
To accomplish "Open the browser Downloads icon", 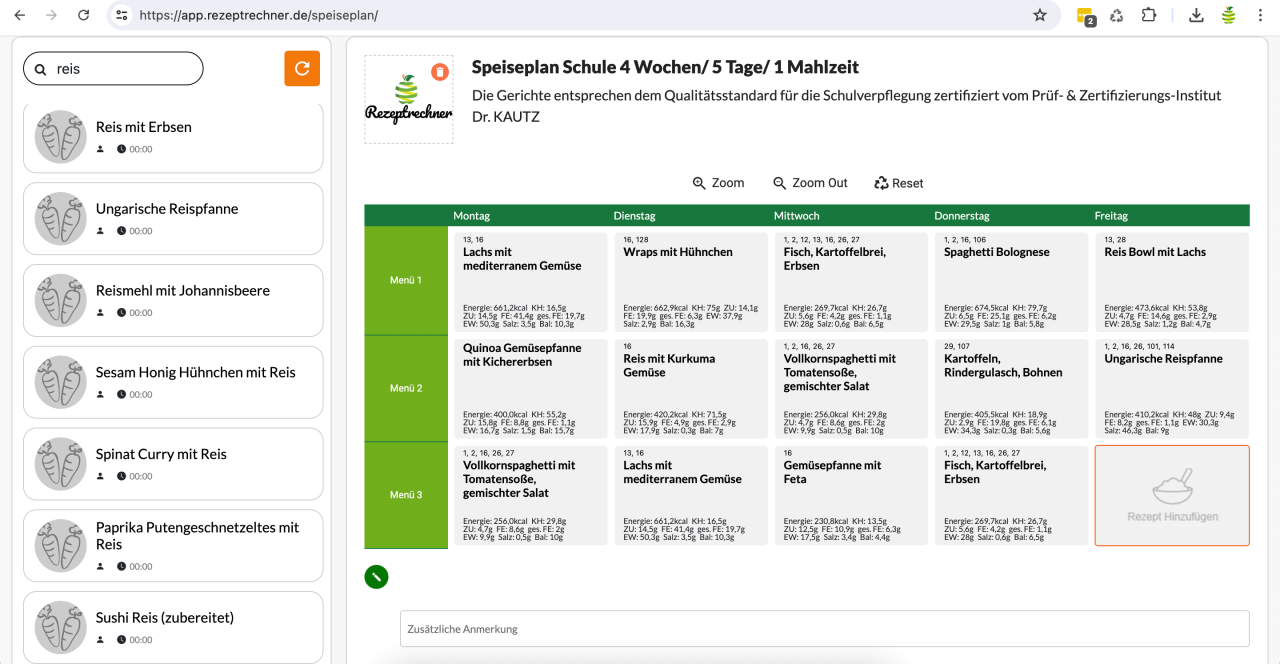I will [x=1195, y=15].
